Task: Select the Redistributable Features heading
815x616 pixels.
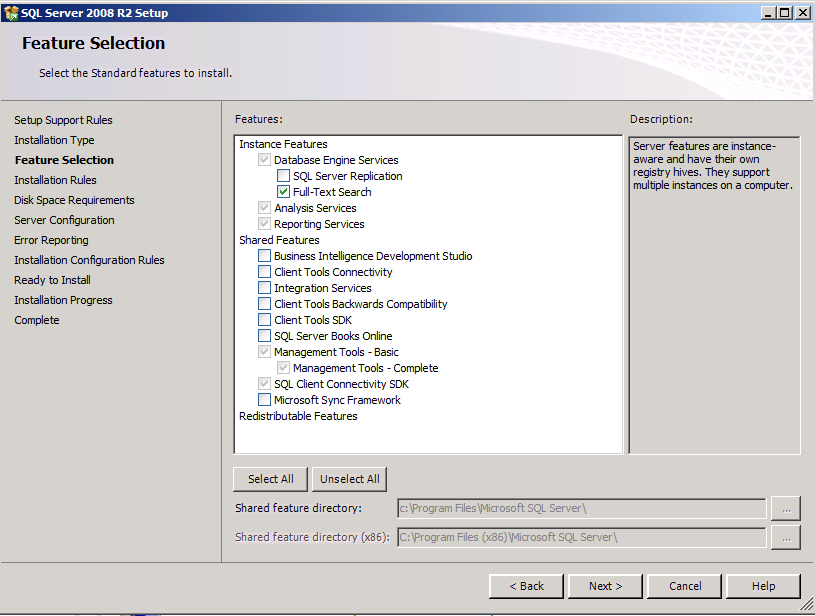Action: (298, 416)
